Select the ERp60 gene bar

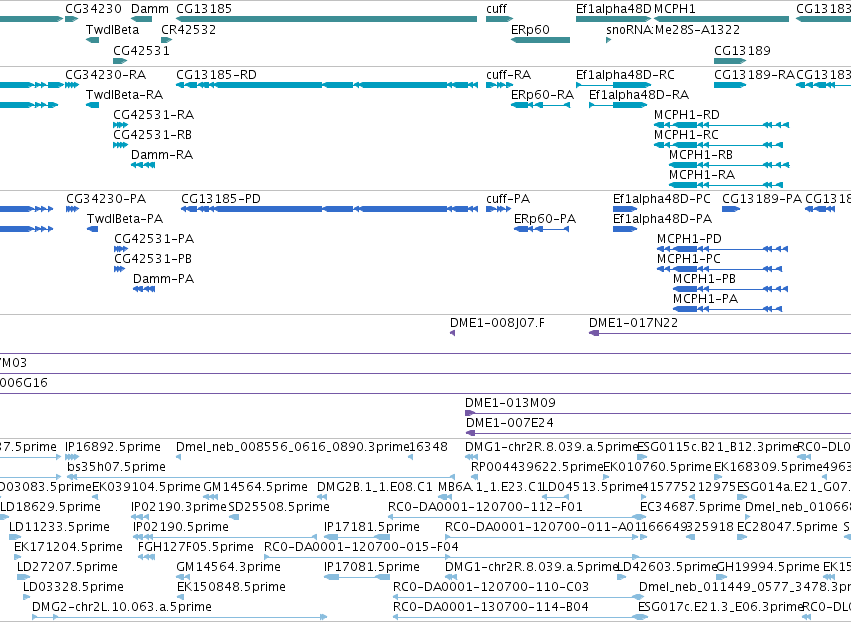541,40
